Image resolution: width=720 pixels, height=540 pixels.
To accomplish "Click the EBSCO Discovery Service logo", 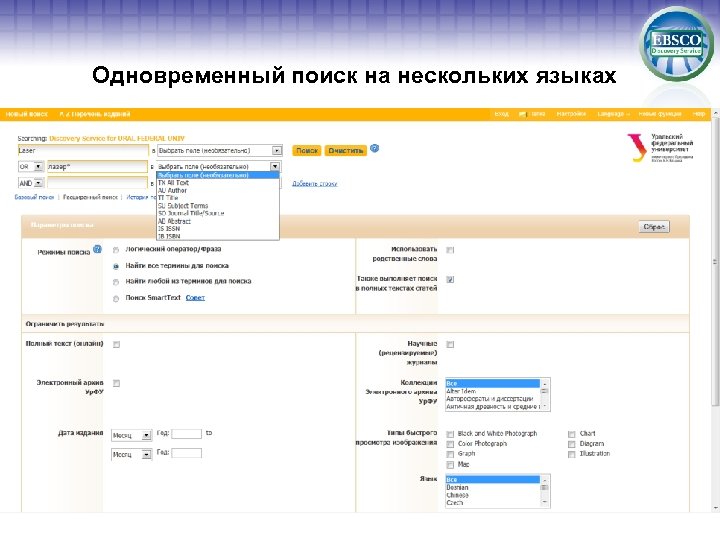I will tap(677, 44).
